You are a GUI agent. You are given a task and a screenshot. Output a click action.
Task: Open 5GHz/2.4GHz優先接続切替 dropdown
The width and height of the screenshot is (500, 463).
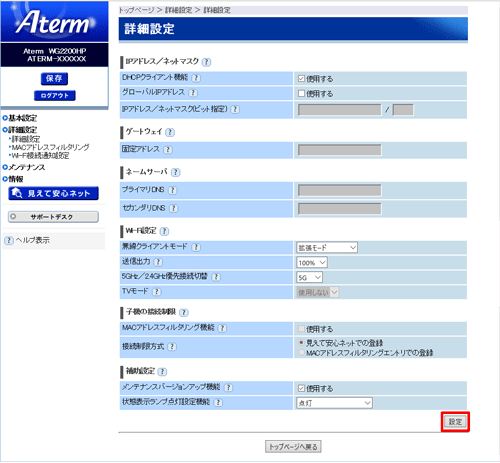(x=309, y=277)
